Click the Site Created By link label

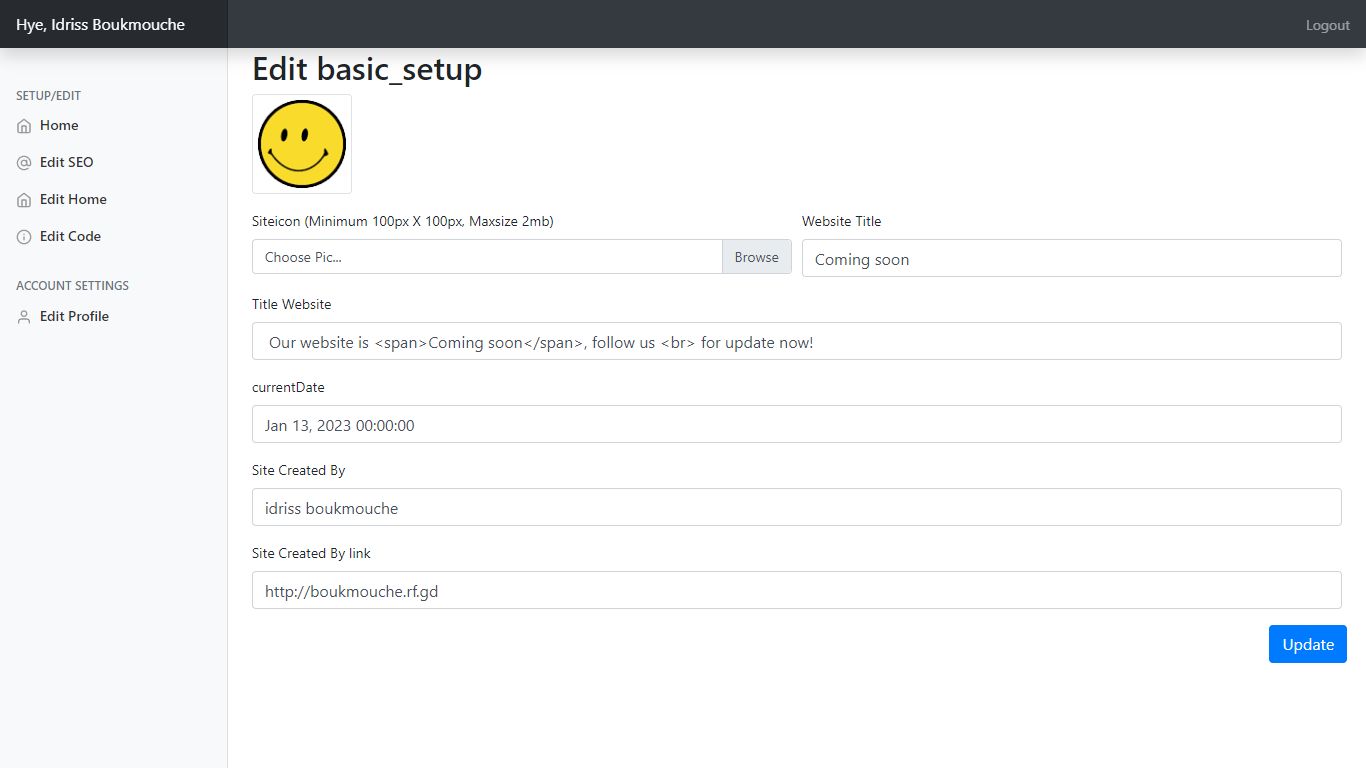point(312,553)
